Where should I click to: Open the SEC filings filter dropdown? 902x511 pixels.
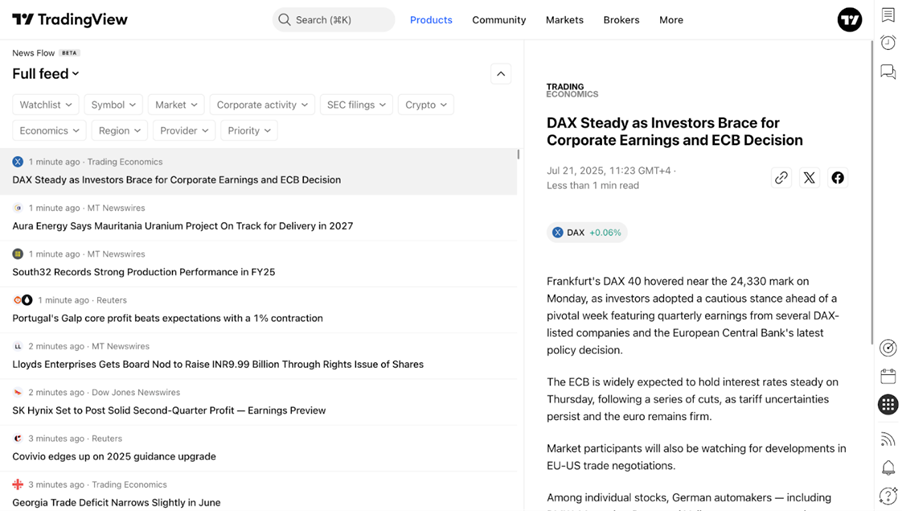[356, 105]
